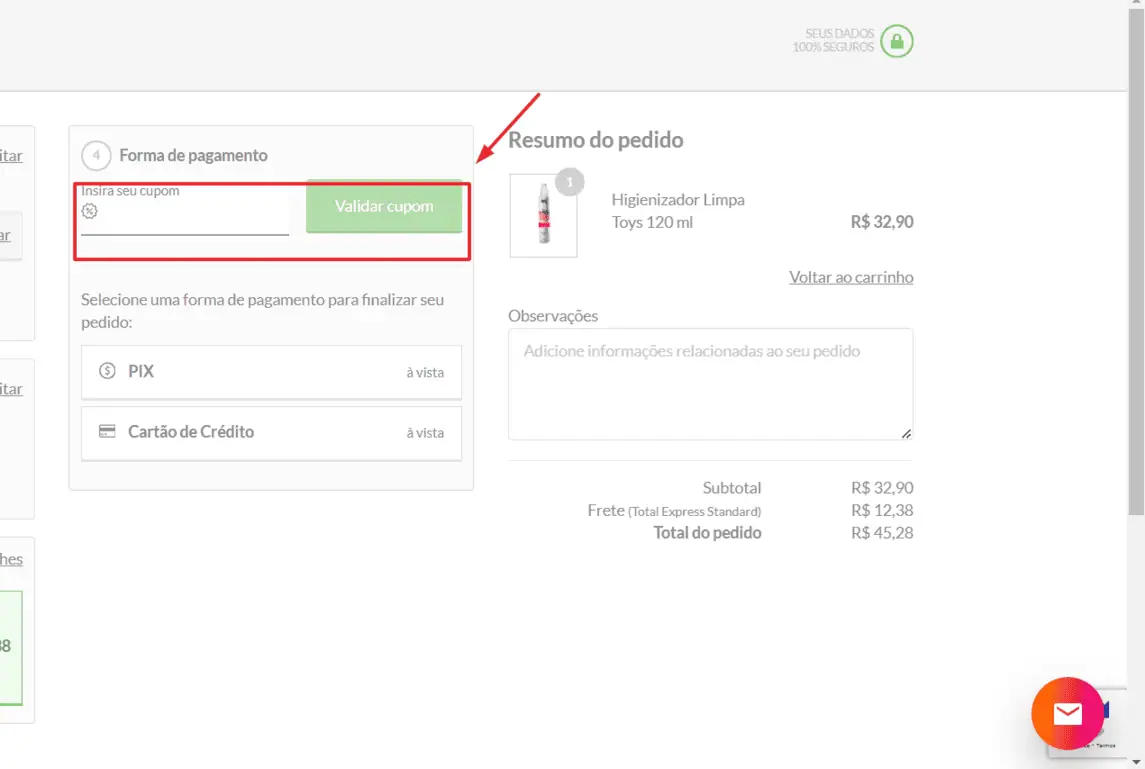Click the Total do pedido value R$ 45,28
Viewport: 1145px width, 769px height.
(x=882, y=533)
